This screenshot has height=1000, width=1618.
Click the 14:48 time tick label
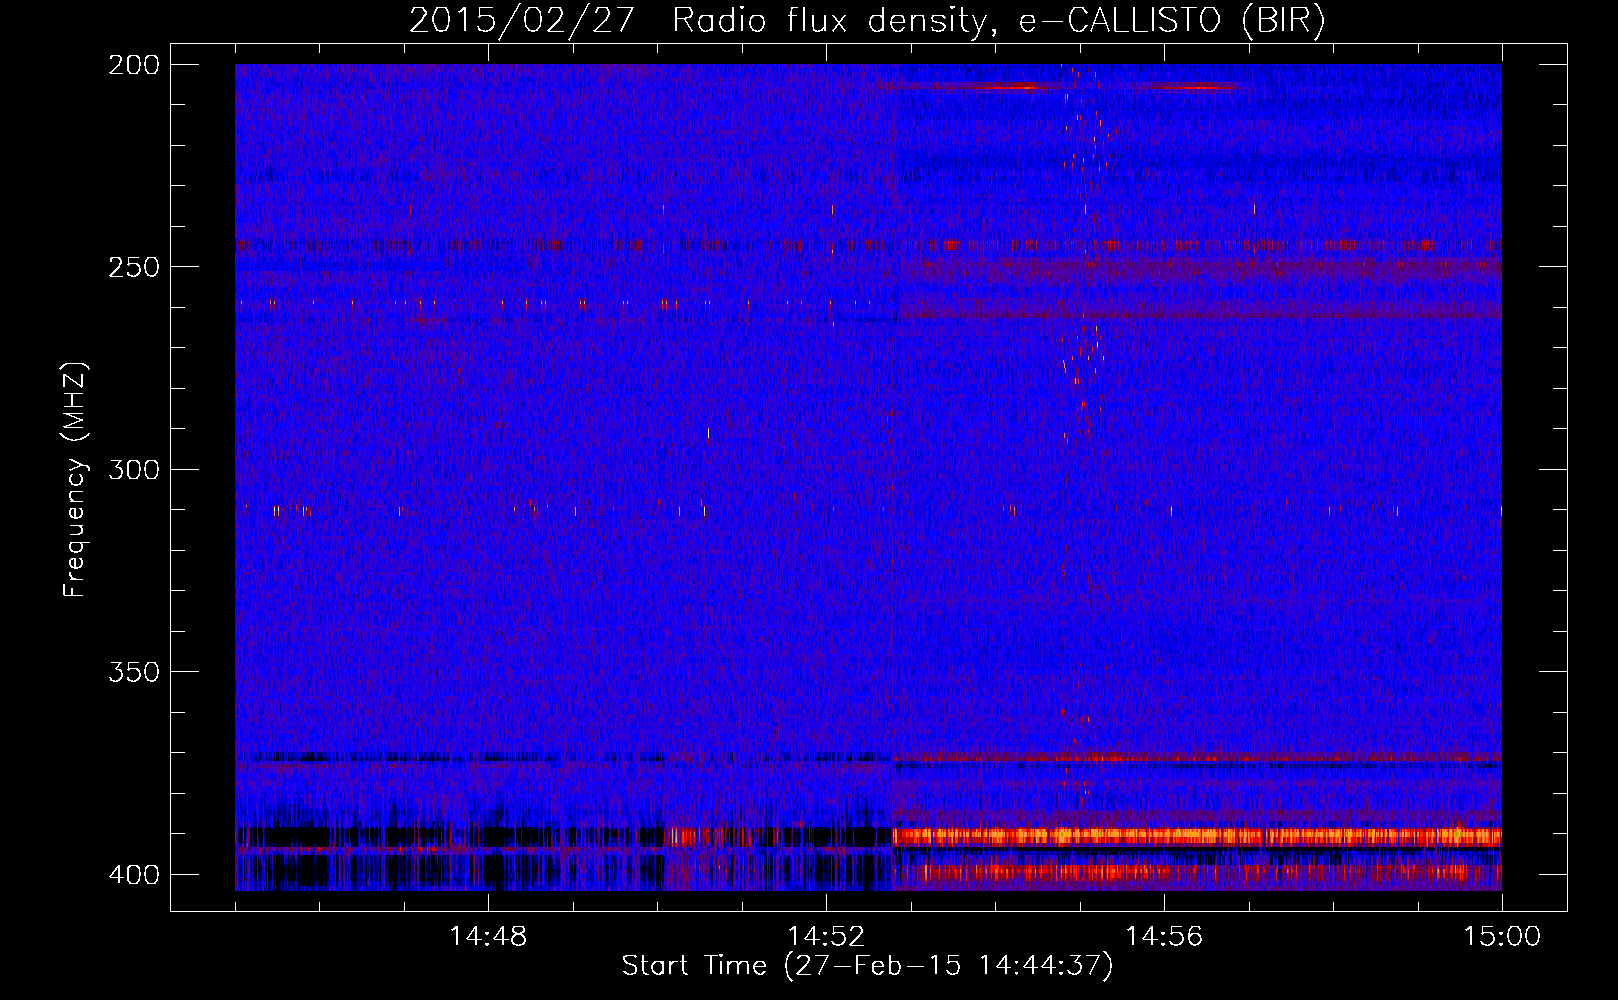coord(488,936)
